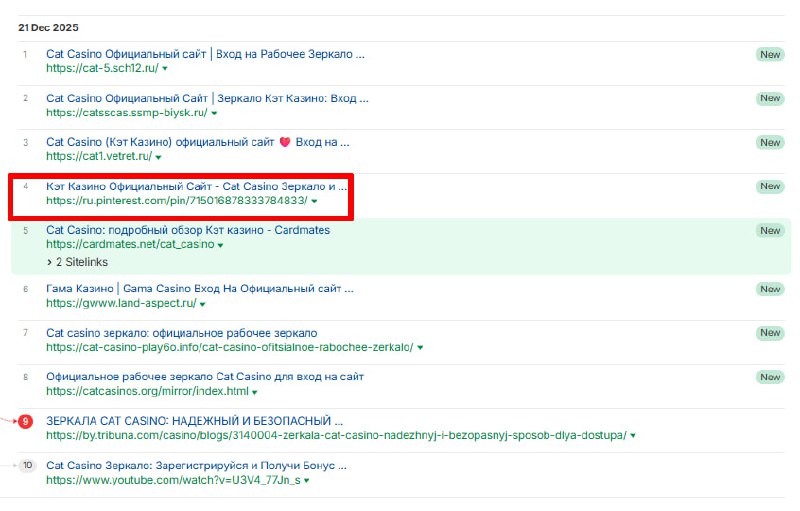Screen dimensions: 800x511
Task: Click the New badge on result 1
Action: (769, 55)
